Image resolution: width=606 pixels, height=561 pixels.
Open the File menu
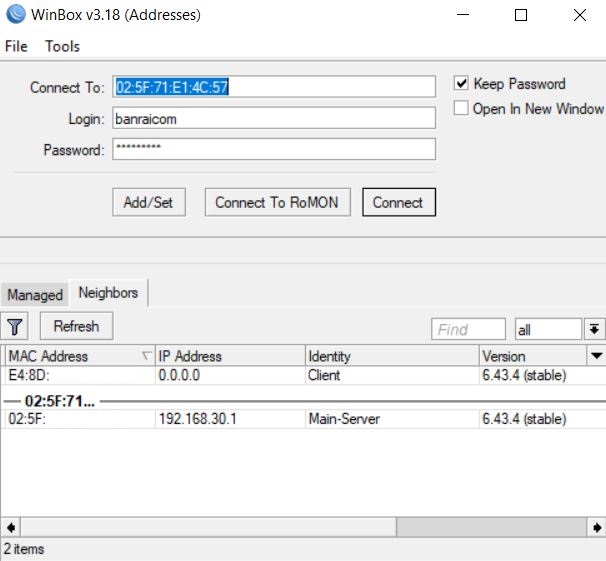pyautogui.click(x=16, y=46)
